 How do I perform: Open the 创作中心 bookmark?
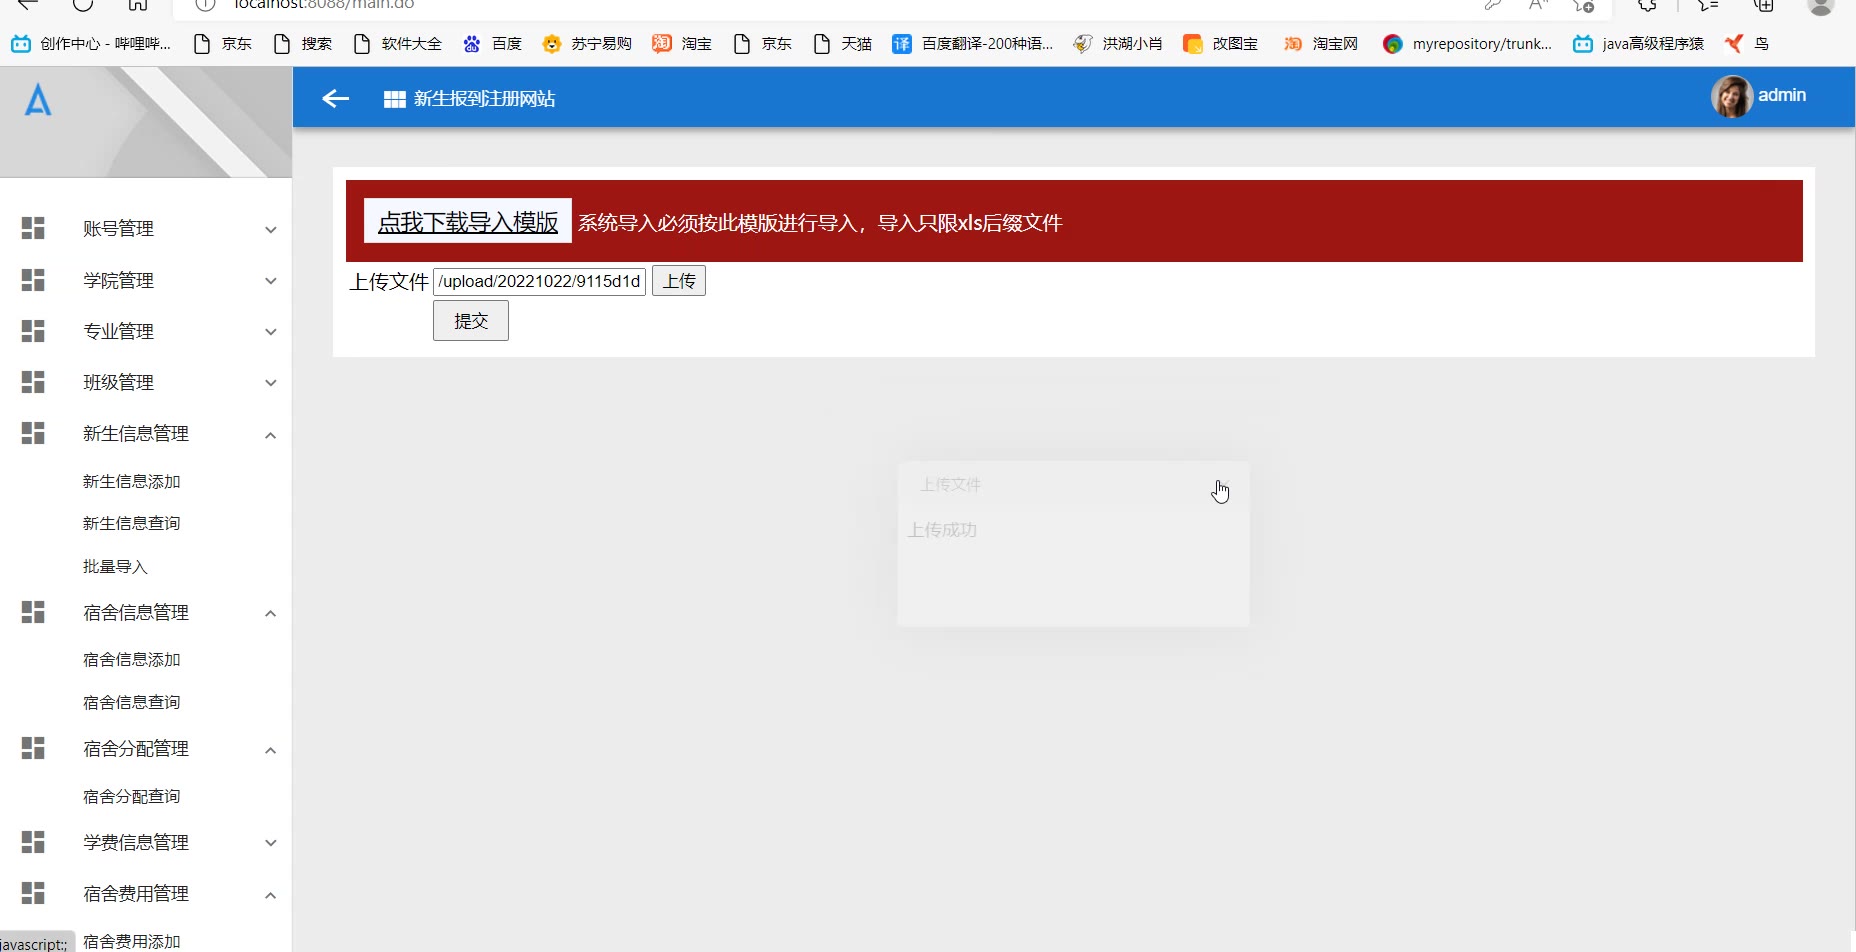click(x=91, y=43)
